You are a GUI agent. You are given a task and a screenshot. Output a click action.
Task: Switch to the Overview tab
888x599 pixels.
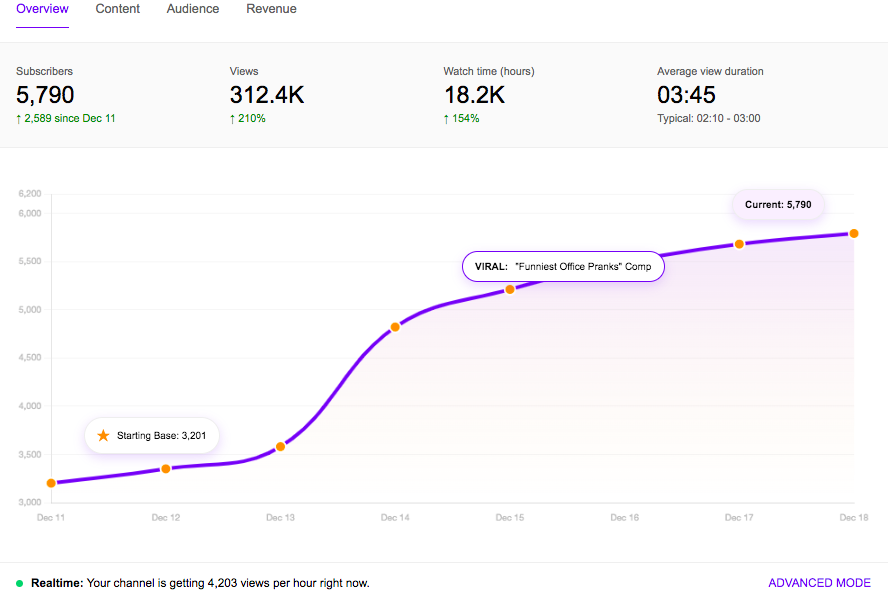pos(42,9)
